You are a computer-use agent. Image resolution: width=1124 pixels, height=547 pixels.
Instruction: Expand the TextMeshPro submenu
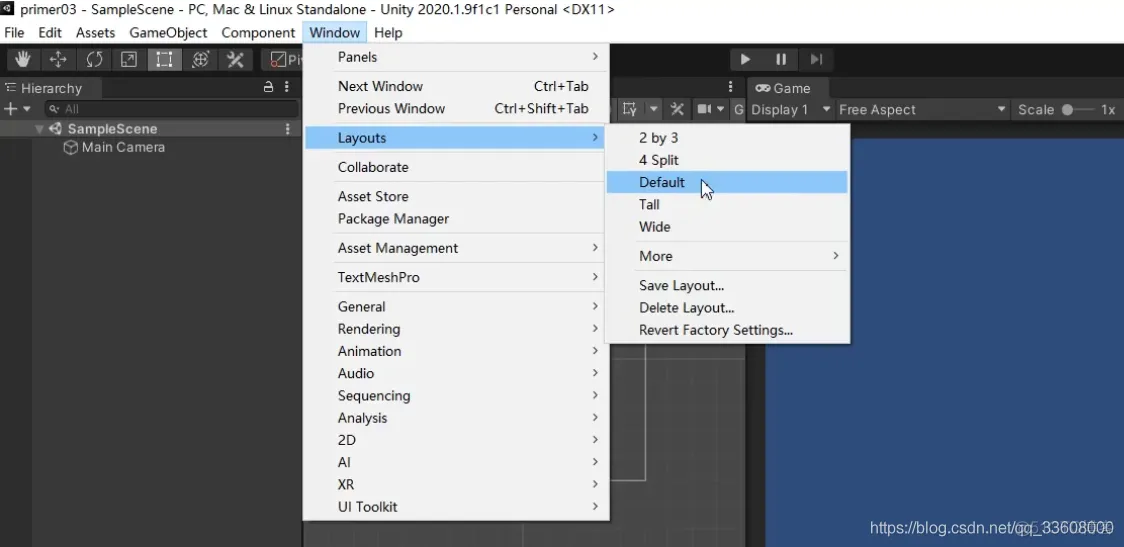[456, 277]
